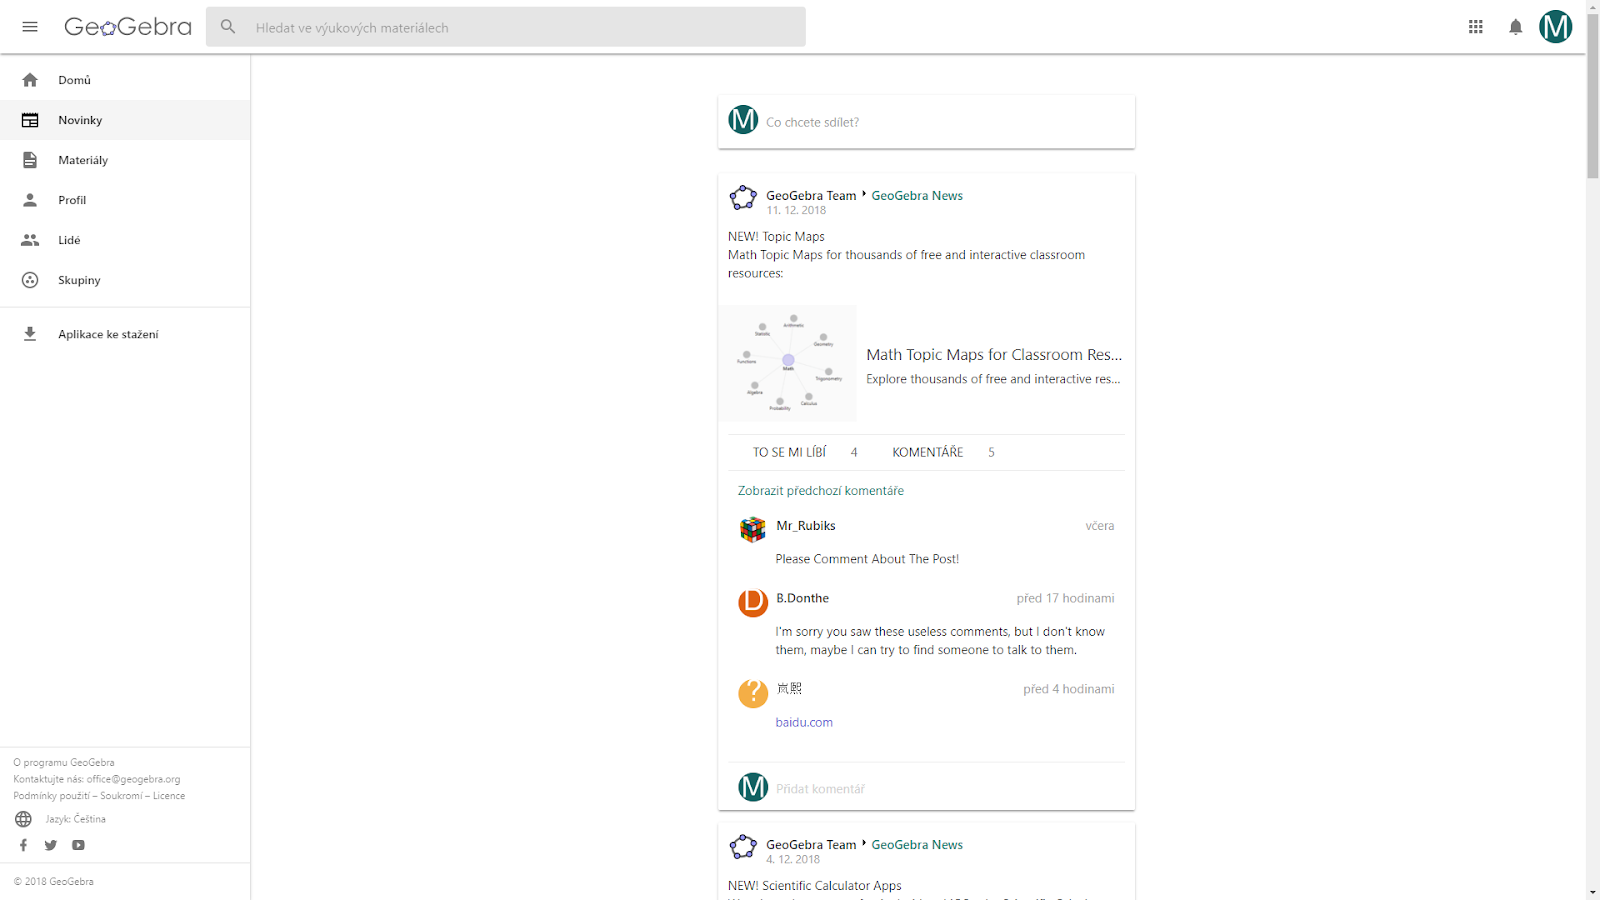Viewport: 1600px width, 900px height.
Task: Open Podmínky použití link
Action: (51, 796)
